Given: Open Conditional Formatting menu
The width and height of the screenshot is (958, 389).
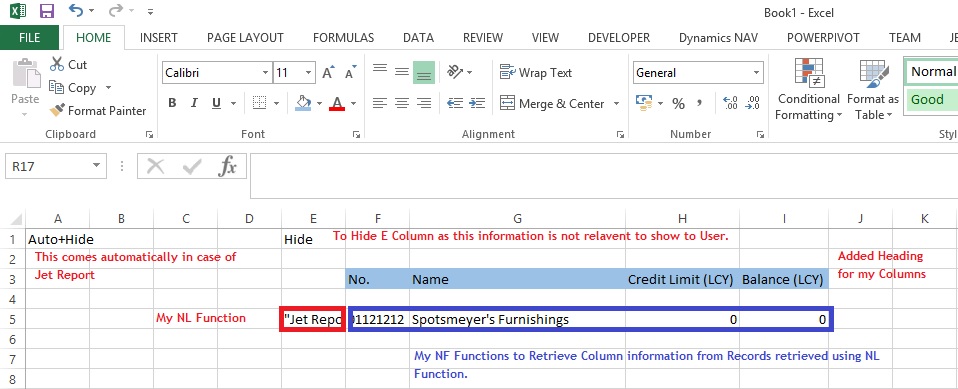Looking at the screenshot, I should (809, 89).
